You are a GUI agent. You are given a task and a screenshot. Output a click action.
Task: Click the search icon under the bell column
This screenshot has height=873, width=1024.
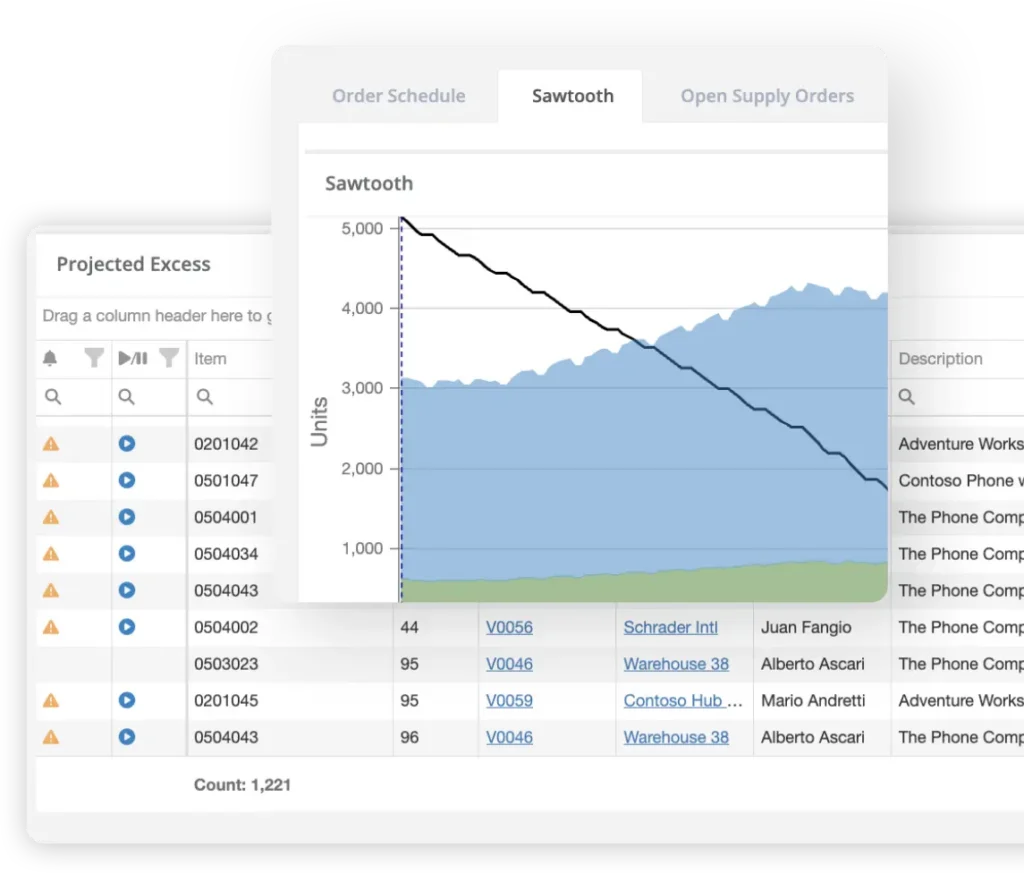click(x=53, y=396)
